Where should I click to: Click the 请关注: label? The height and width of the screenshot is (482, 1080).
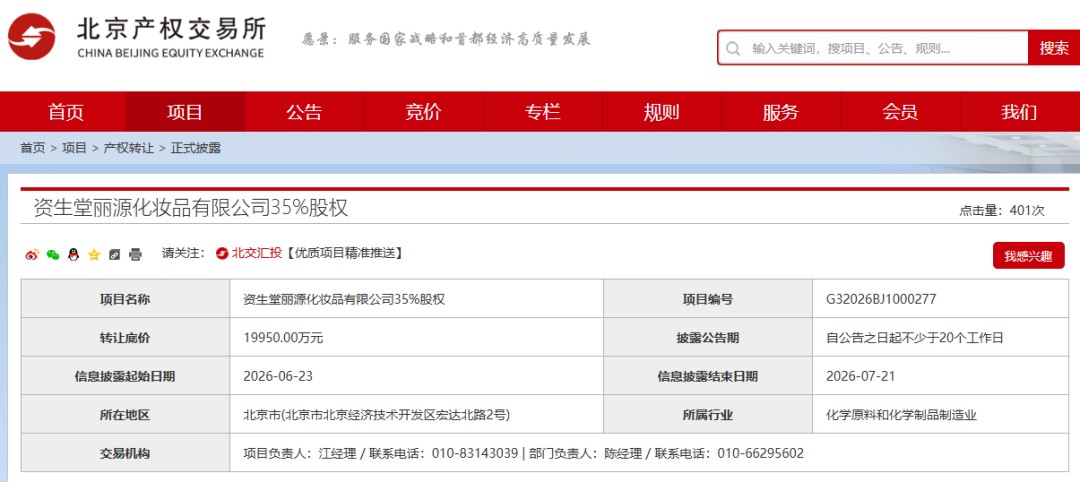[183, 253]
